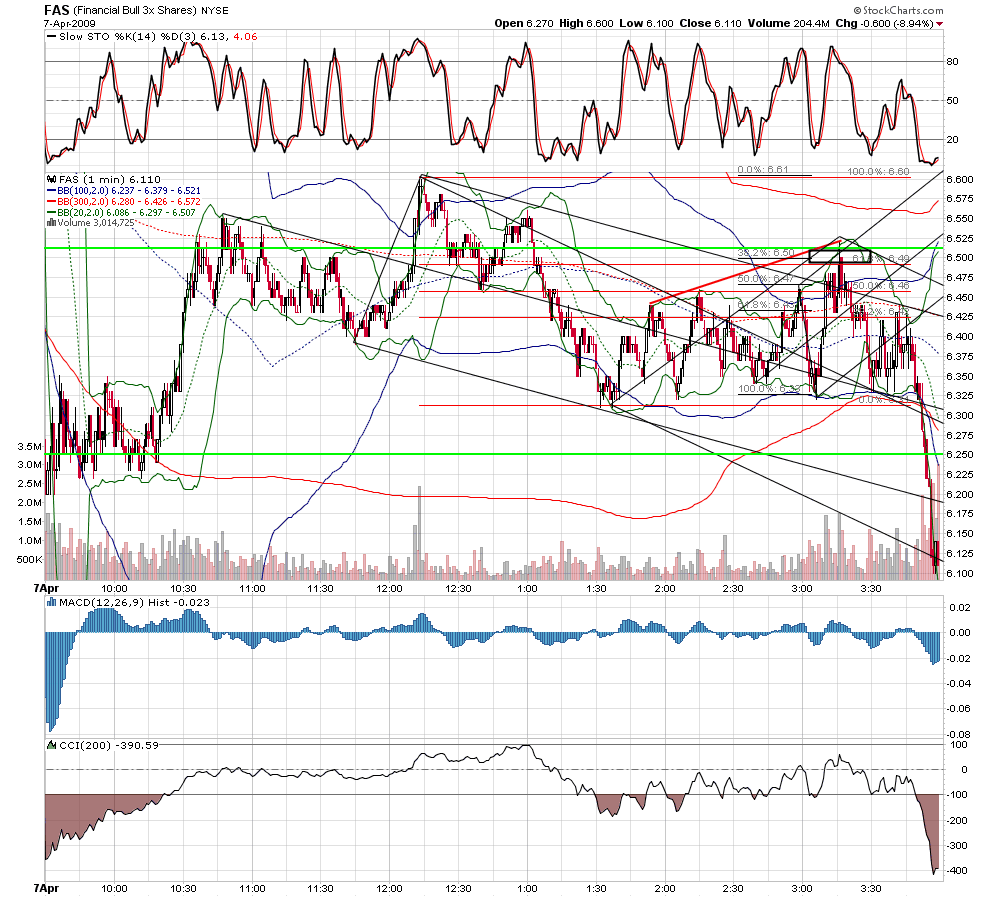This screenshot has width=990, height=897.
Task: Click the 500K volume axis label
Action: point(29,559)
